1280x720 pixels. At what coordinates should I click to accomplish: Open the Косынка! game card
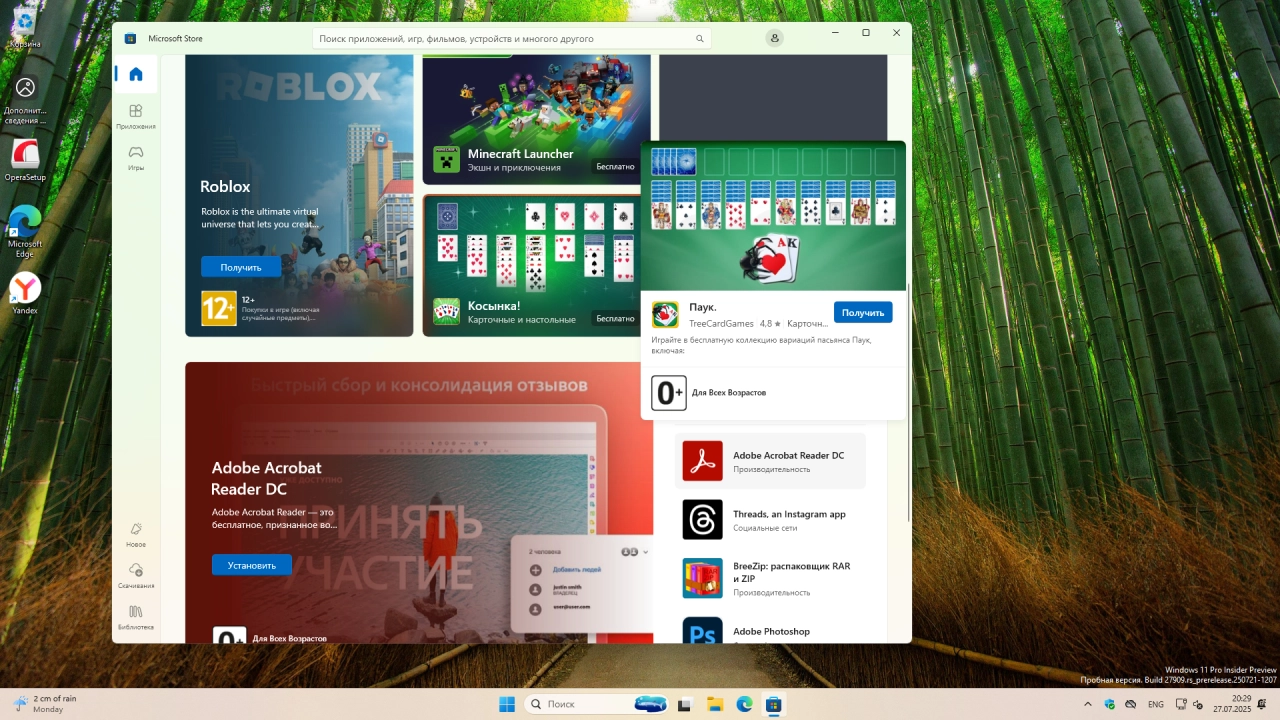pyautogui.click(x=536, y=265)
